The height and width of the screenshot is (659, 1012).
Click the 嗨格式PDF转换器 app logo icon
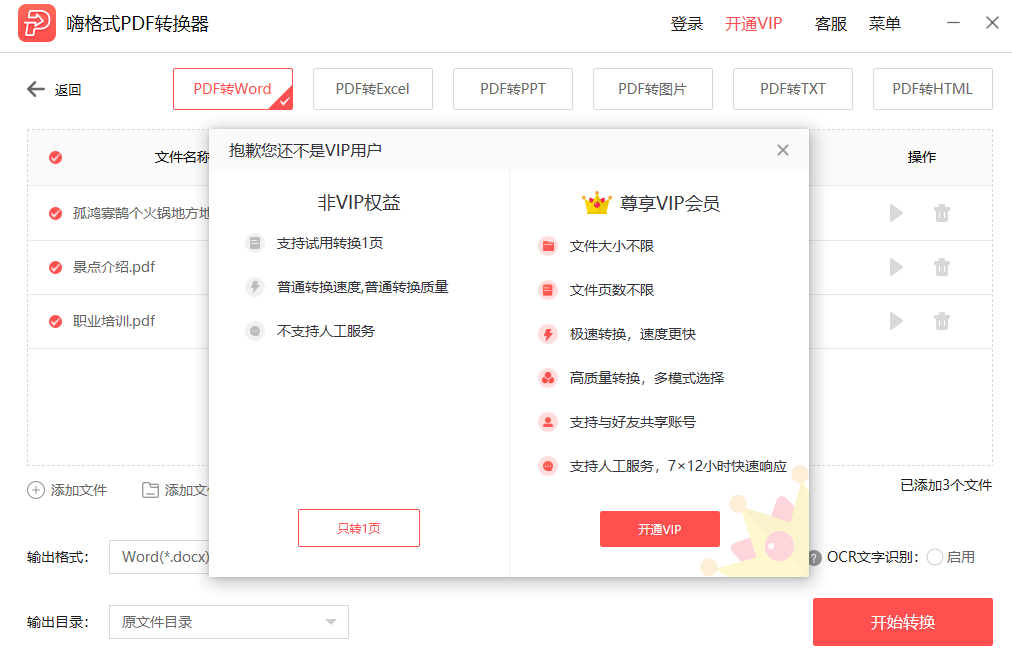tap(35, 22)
